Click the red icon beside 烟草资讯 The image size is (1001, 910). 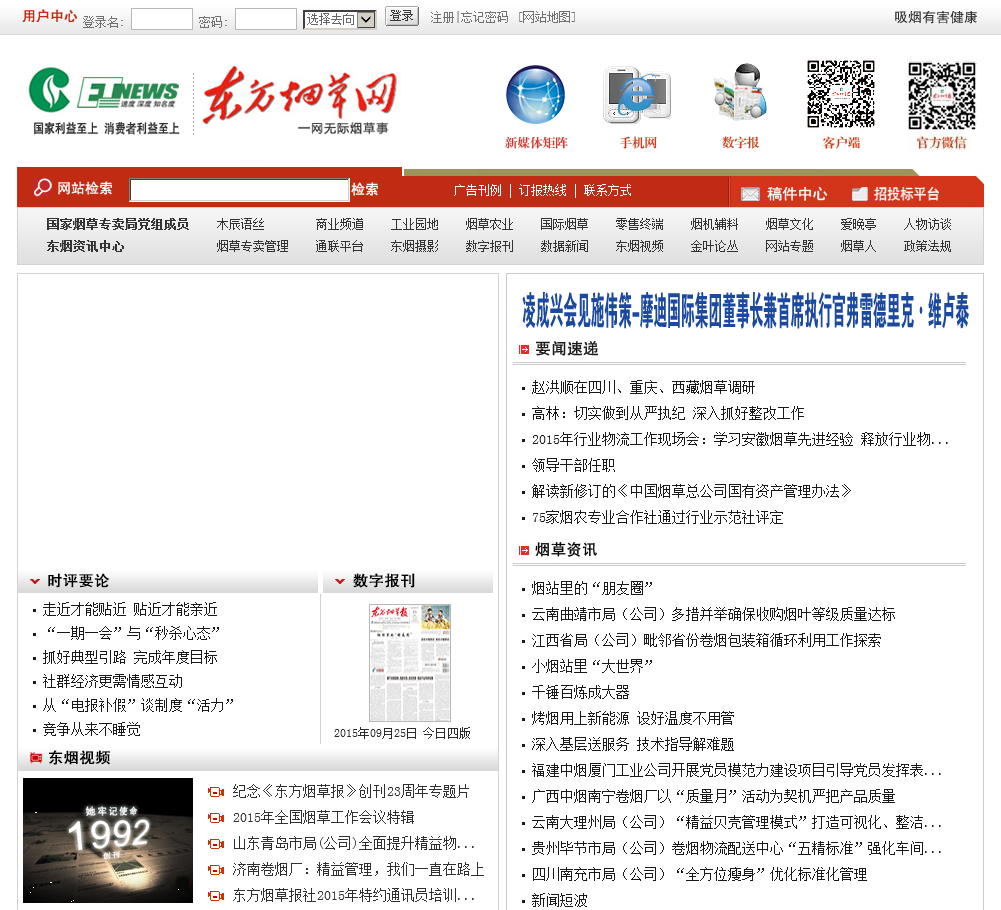524,550
